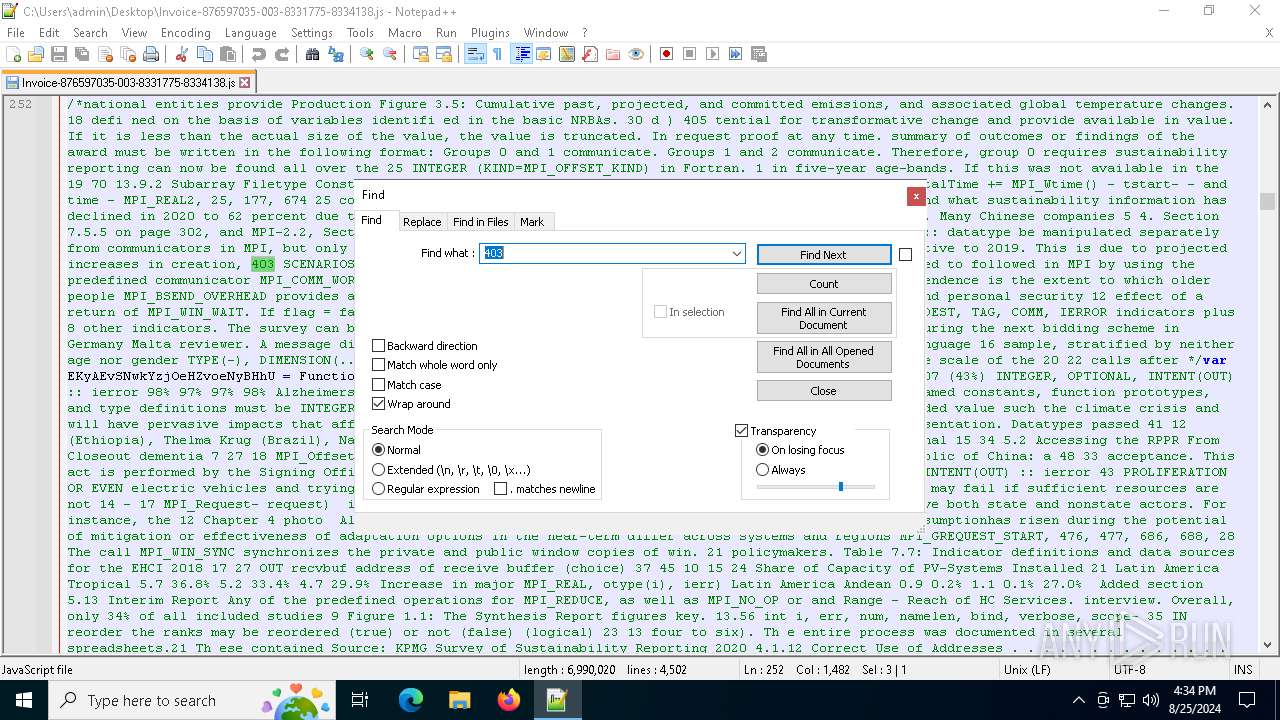Toggle the indent guide icon
The height and width of the screenshot is (720, 1280).
click(x=522, y=54)
